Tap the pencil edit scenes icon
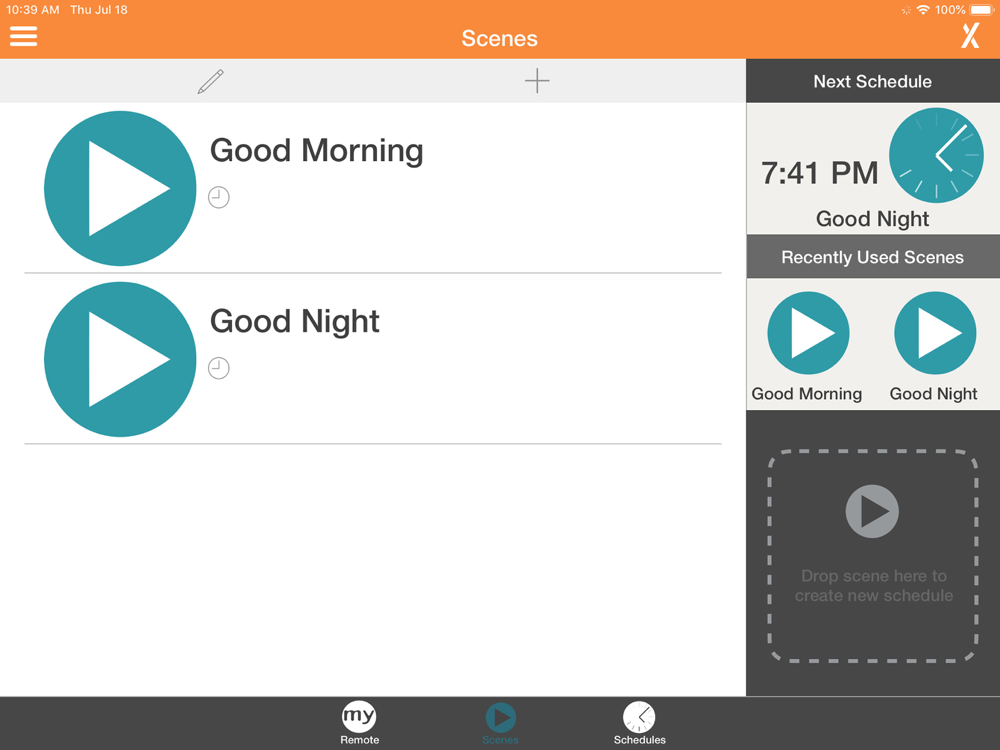Screen dimensions: 1000x750 (210, 82)
